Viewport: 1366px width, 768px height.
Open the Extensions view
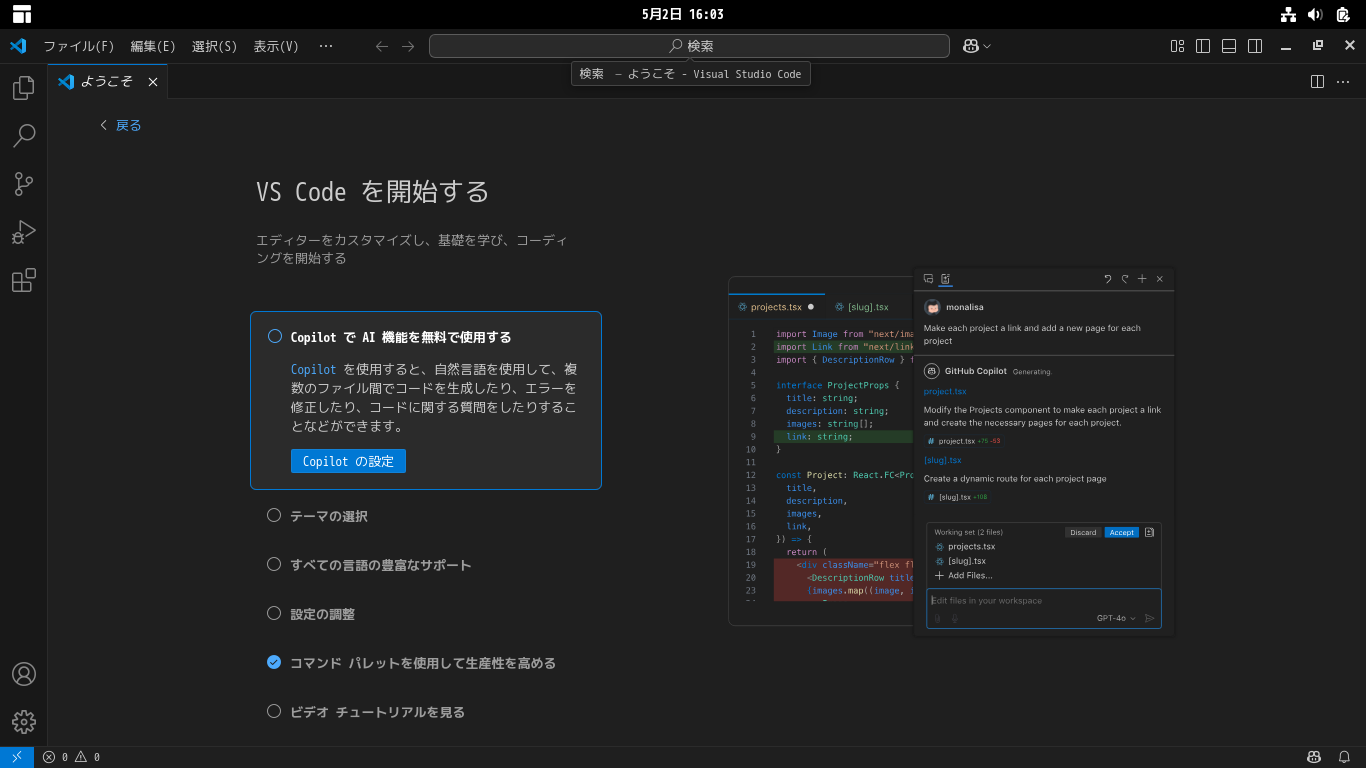click(23, 280)
